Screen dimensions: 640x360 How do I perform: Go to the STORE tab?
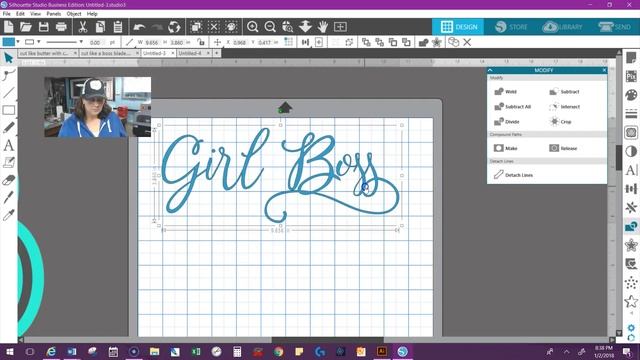click(x=511, y=27)
